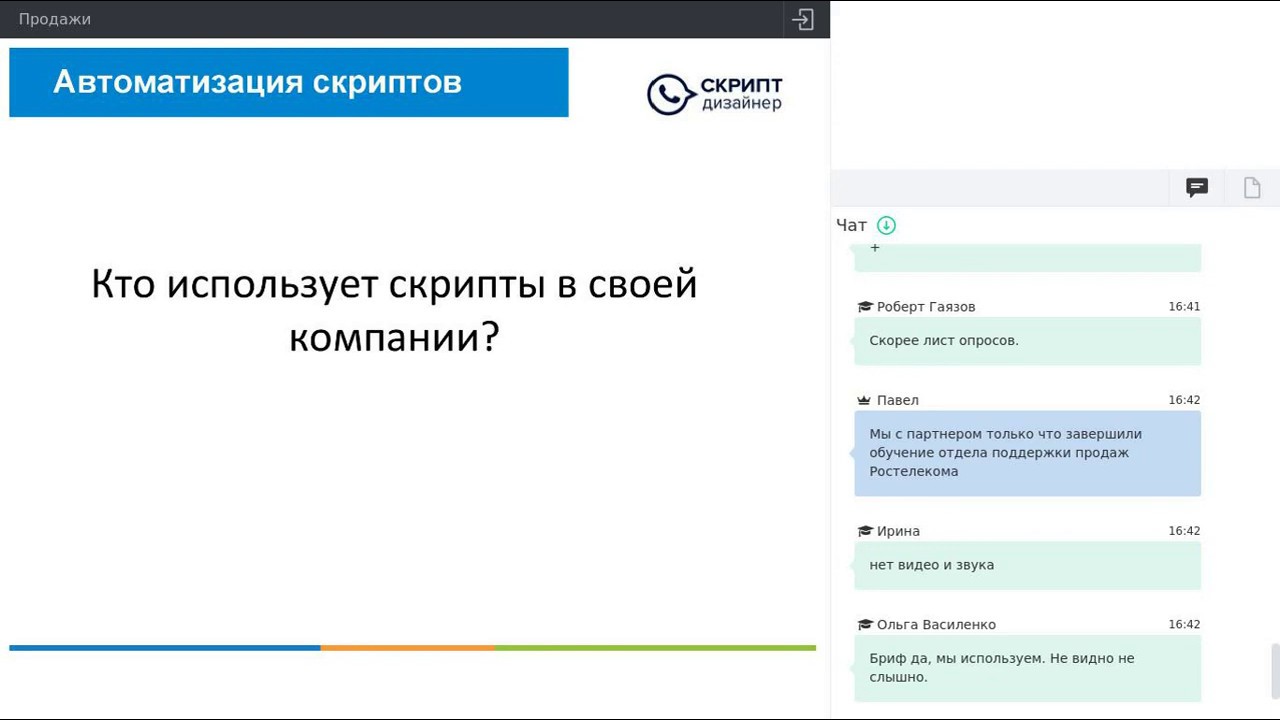Switch to the files document tab

[1252, 187]
